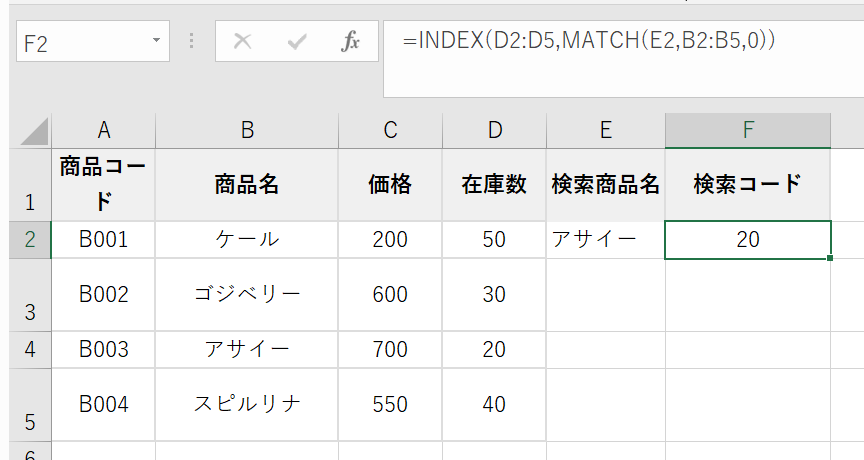Select row 5 header
864x460 pixels.
coord(30,405)
